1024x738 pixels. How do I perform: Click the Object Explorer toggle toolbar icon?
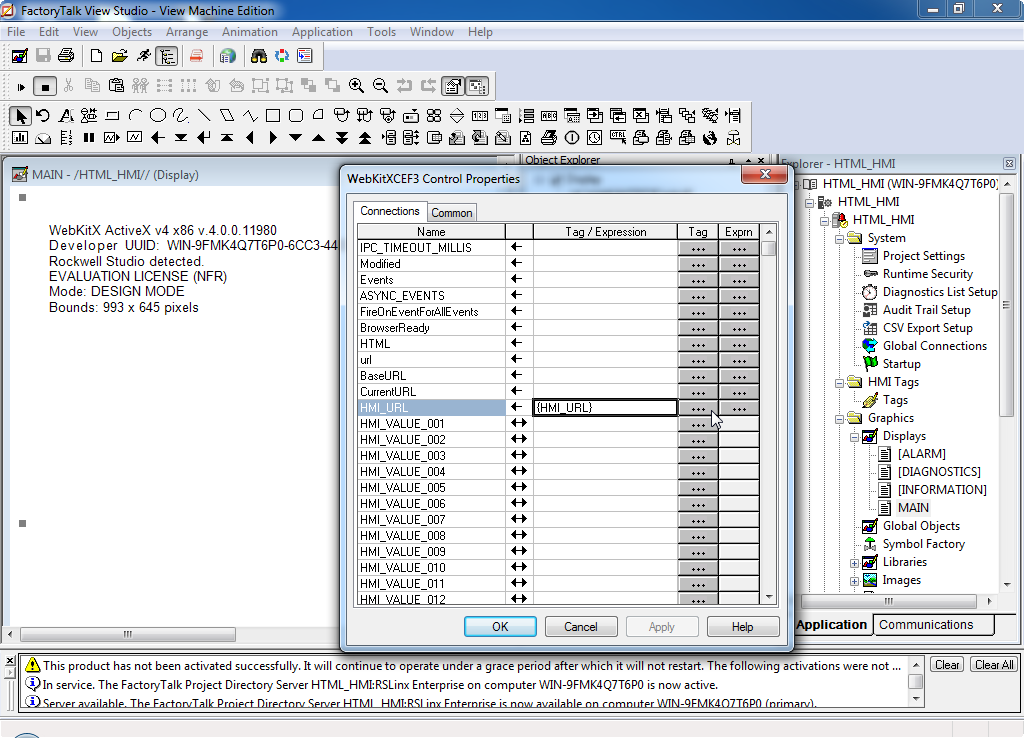click(x=477, y=86)
